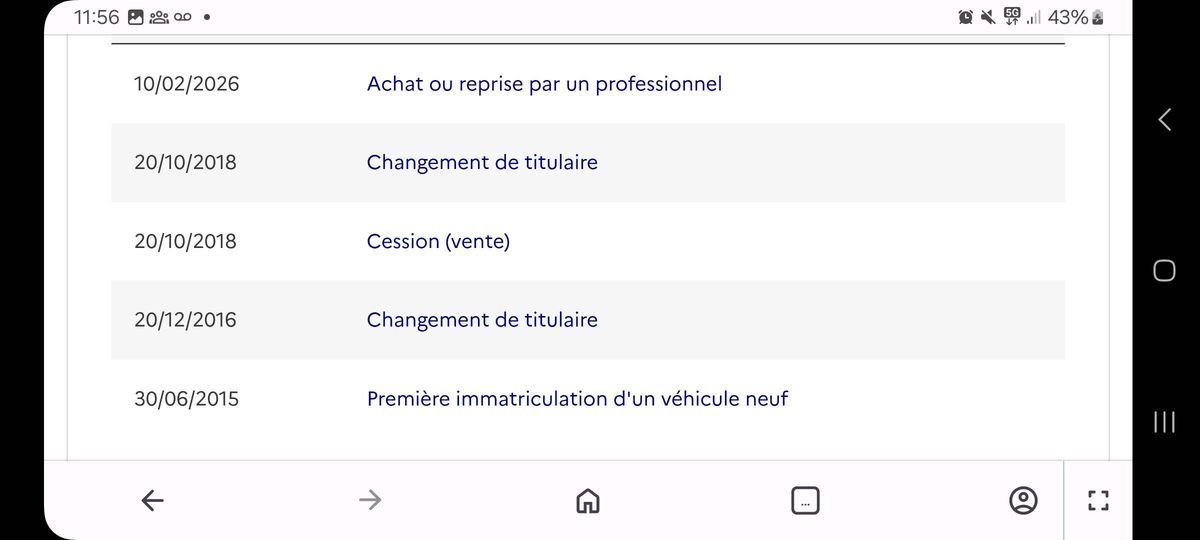Image resolution: width=1200 pixels, height=540 pixels.
Task: Select "Achat ou reprise par un professionnel"
Action: (x=544, y=84)
